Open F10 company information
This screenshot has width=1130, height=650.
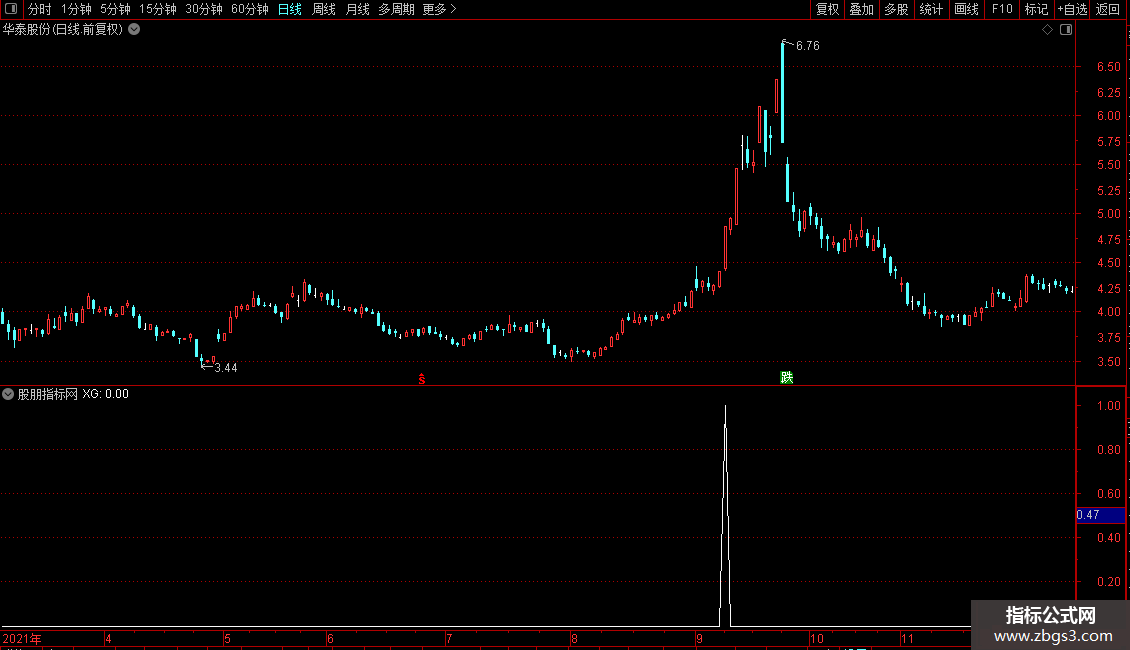pyautogui.click(x=1002, y=9)
